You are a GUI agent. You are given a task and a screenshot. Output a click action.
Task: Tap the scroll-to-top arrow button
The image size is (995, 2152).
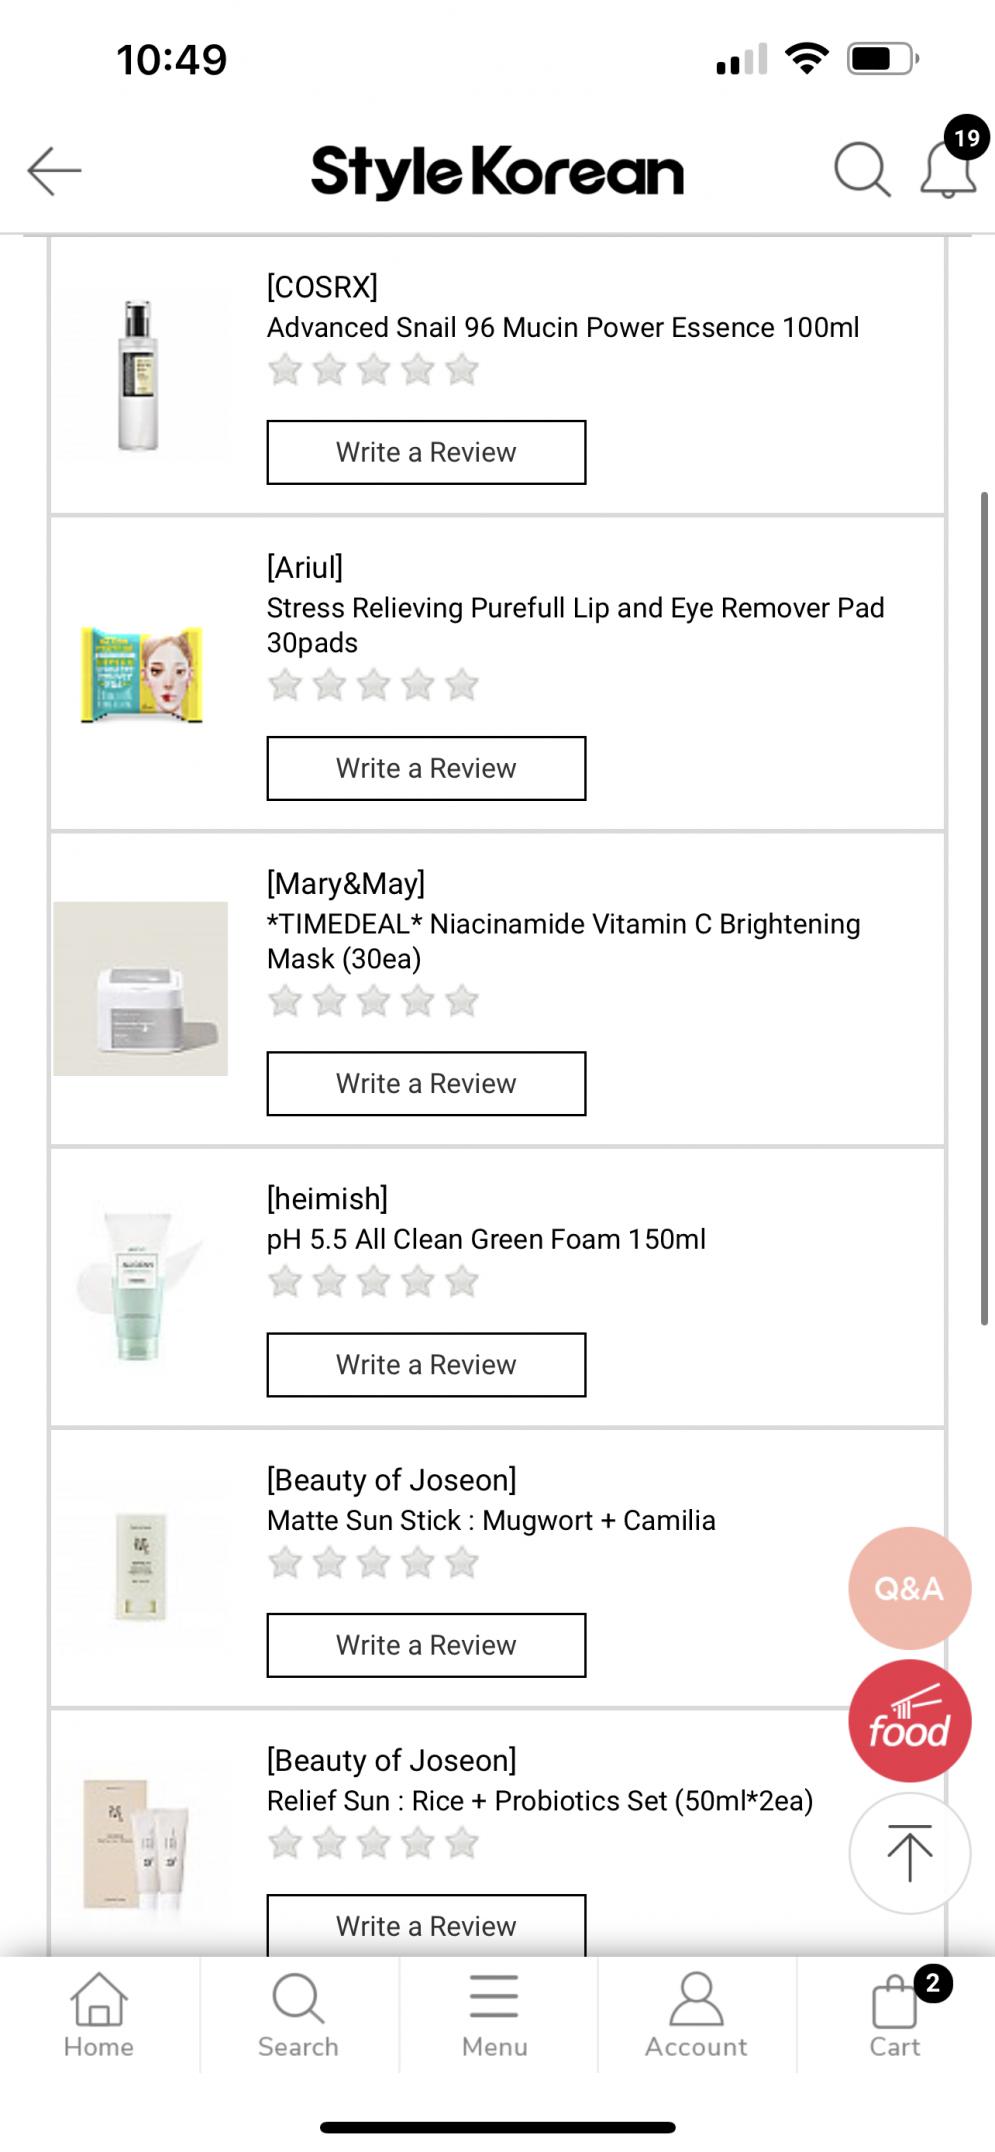[909, 1853]
